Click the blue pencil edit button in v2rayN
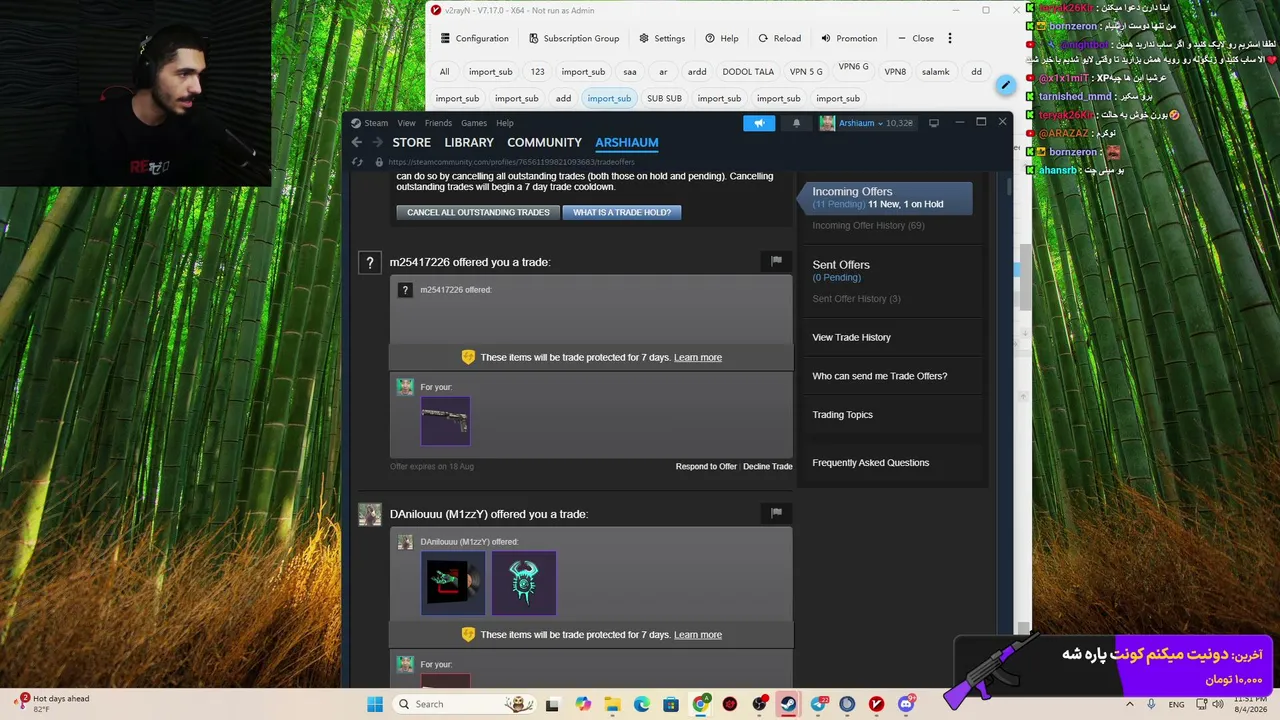Screen dimensions: 1280x720 tap(1005, 85)
